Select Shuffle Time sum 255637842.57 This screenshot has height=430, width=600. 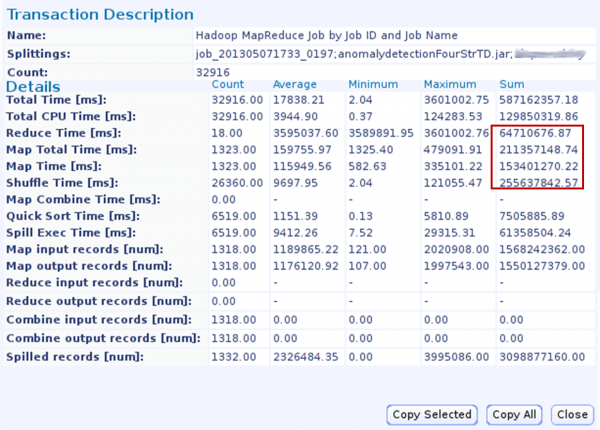539,183
